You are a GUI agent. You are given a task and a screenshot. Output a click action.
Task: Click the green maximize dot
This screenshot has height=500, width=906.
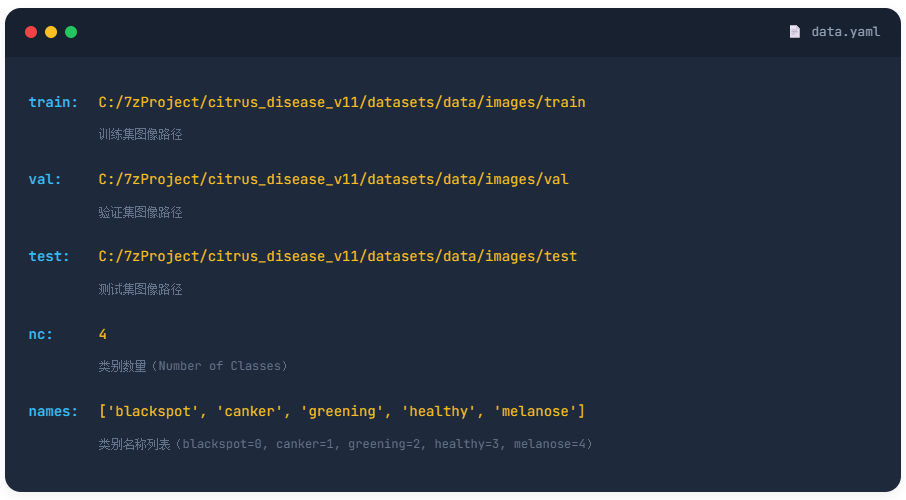pyautogui.click(x=71, y=32)
